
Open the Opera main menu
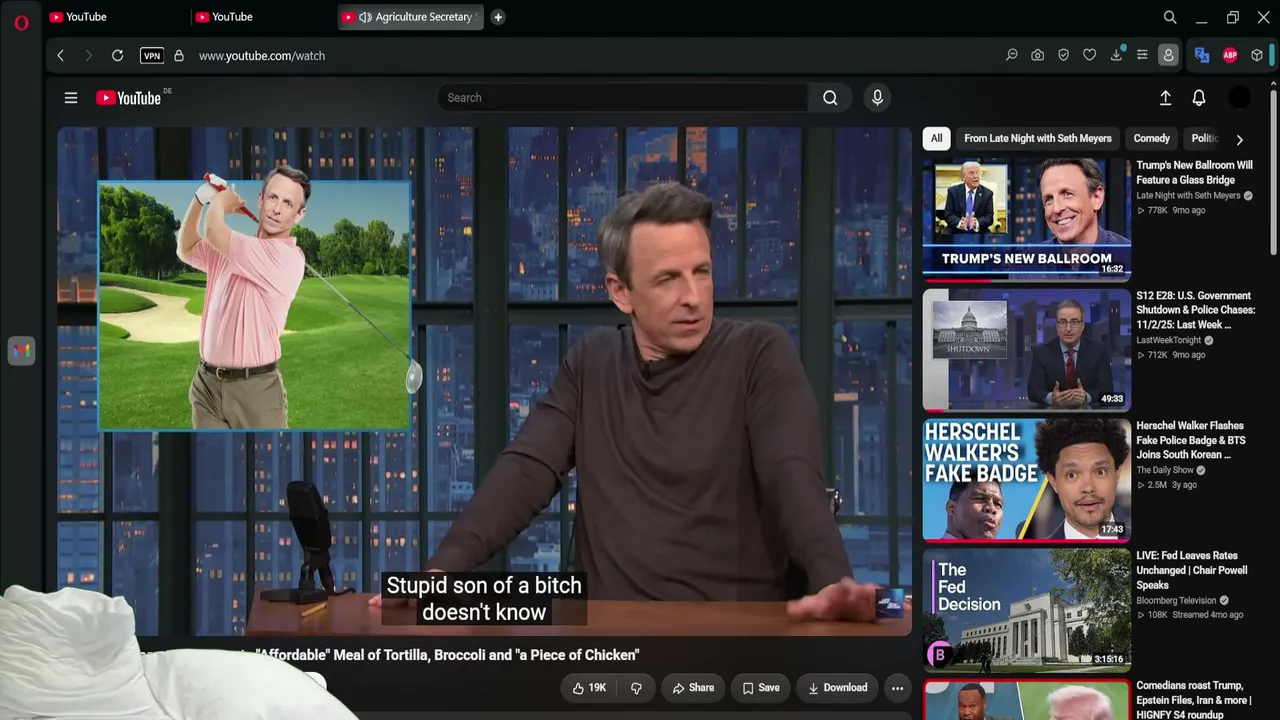(21, 22)
